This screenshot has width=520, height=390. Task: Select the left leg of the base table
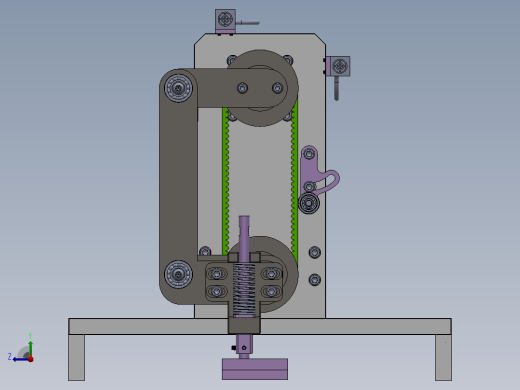(x=77, y=357)
